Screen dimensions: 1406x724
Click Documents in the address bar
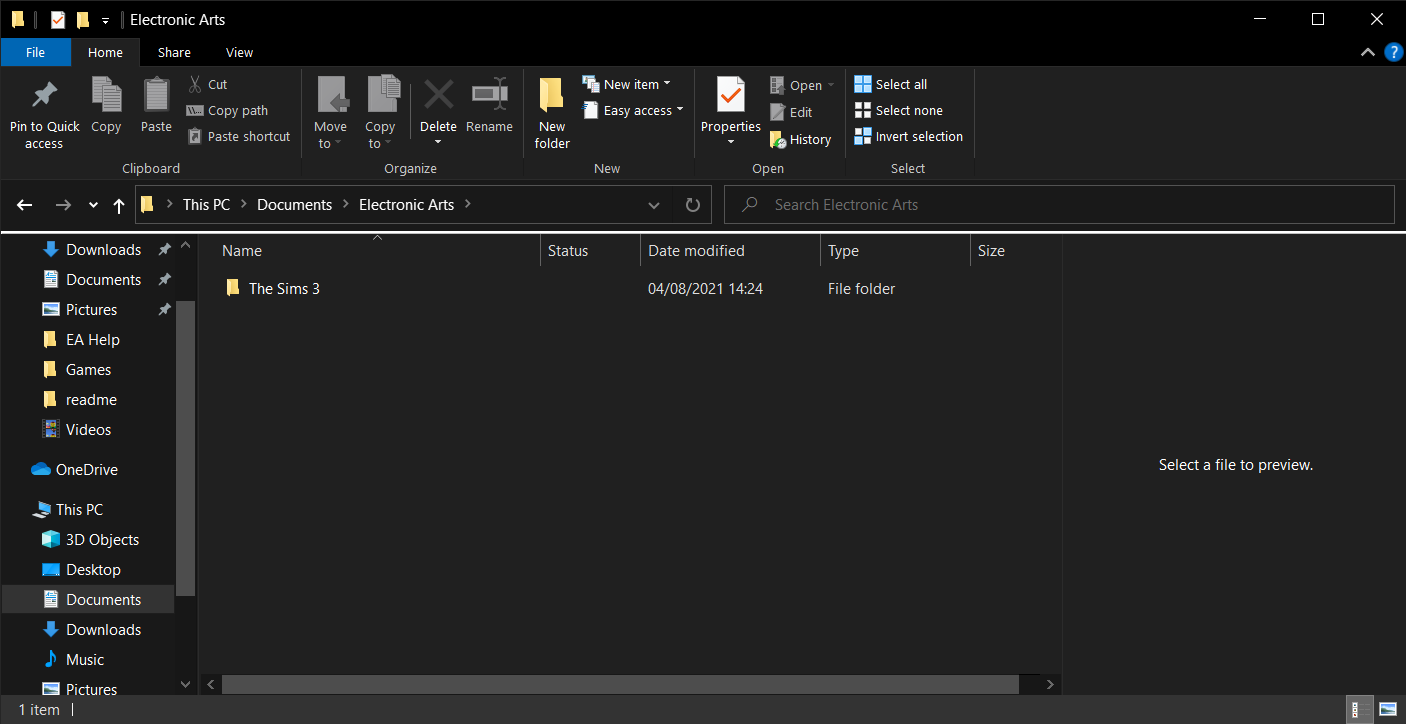click(x=294, y=205)
